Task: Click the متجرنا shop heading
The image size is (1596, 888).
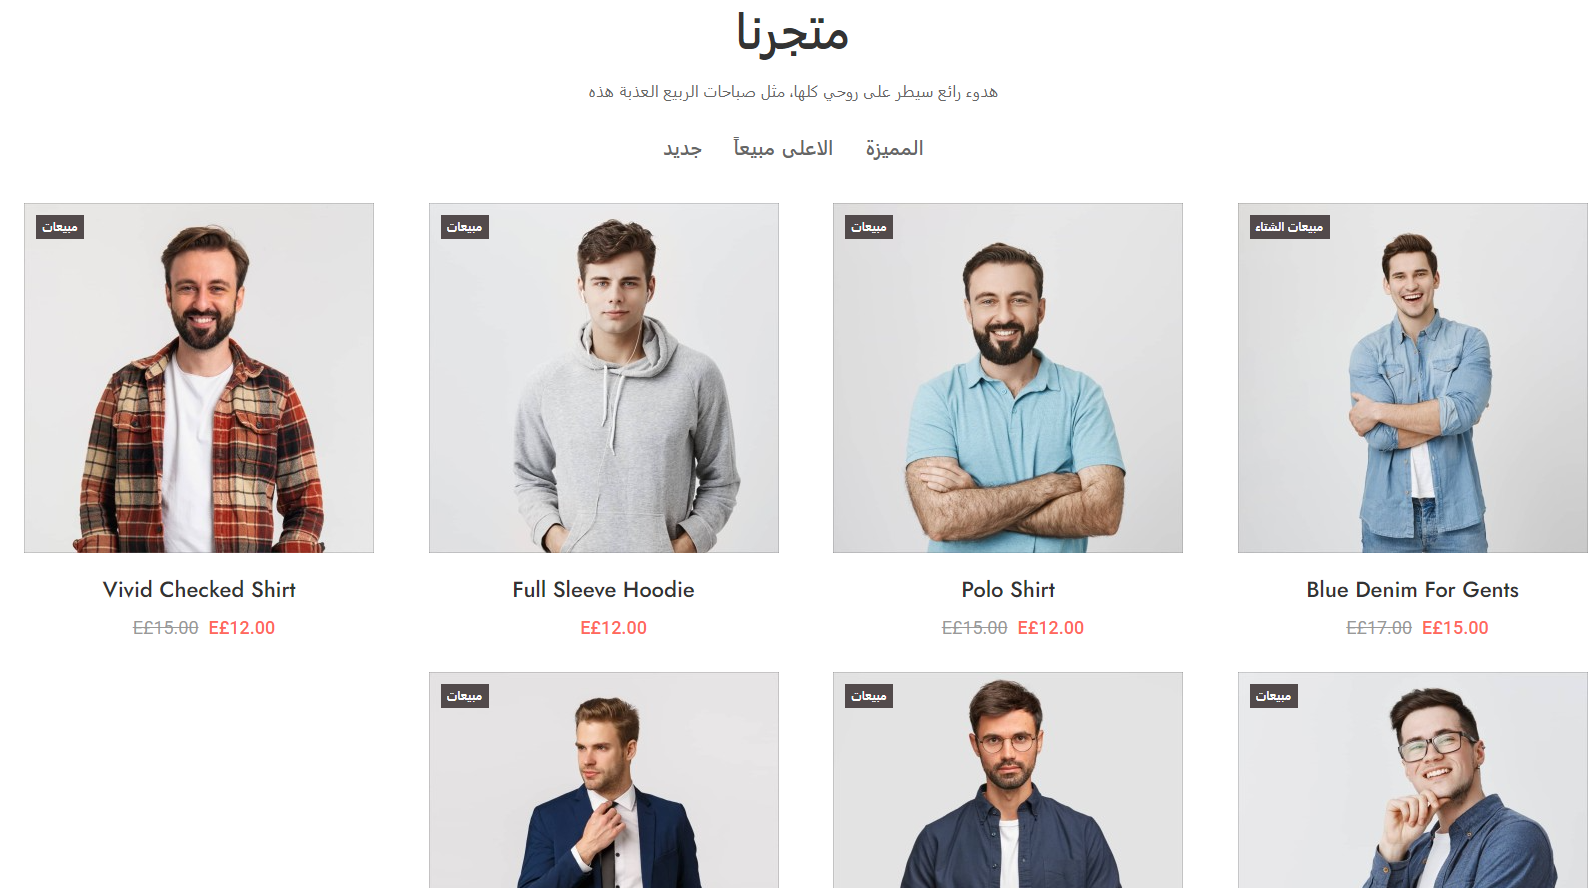Action: [793, 34]
